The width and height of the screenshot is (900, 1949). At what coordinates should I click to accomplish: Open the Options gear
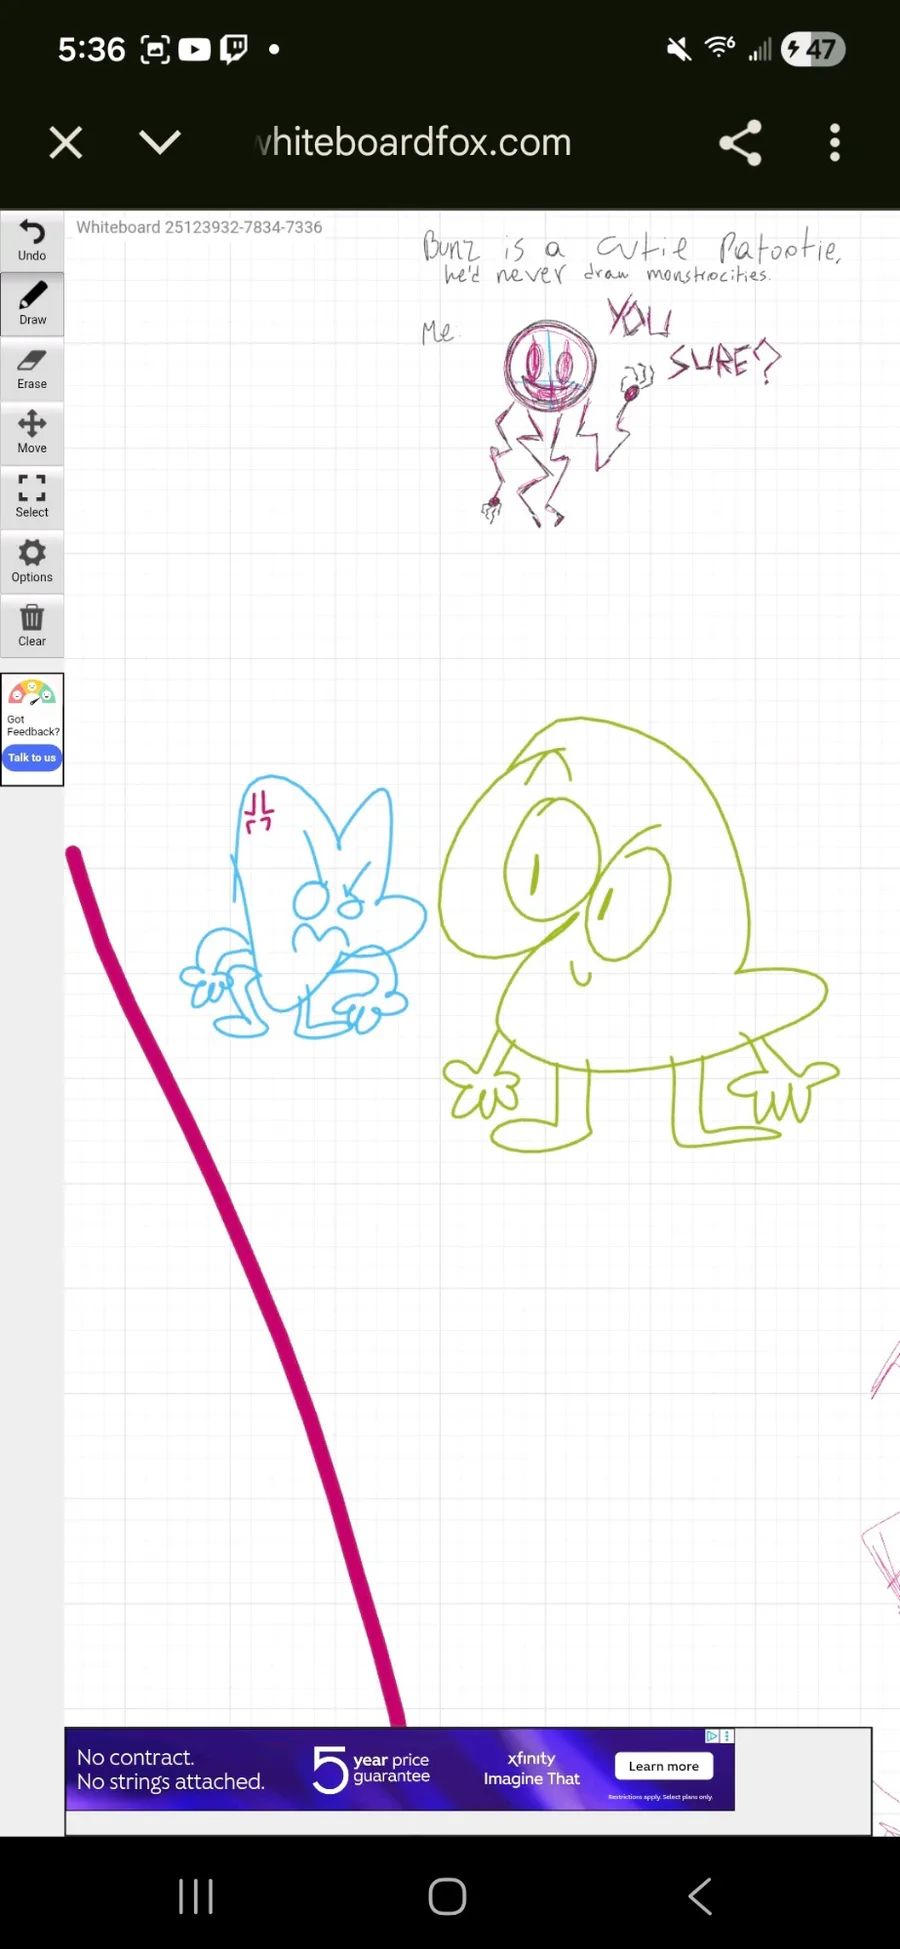click(32, 562)
